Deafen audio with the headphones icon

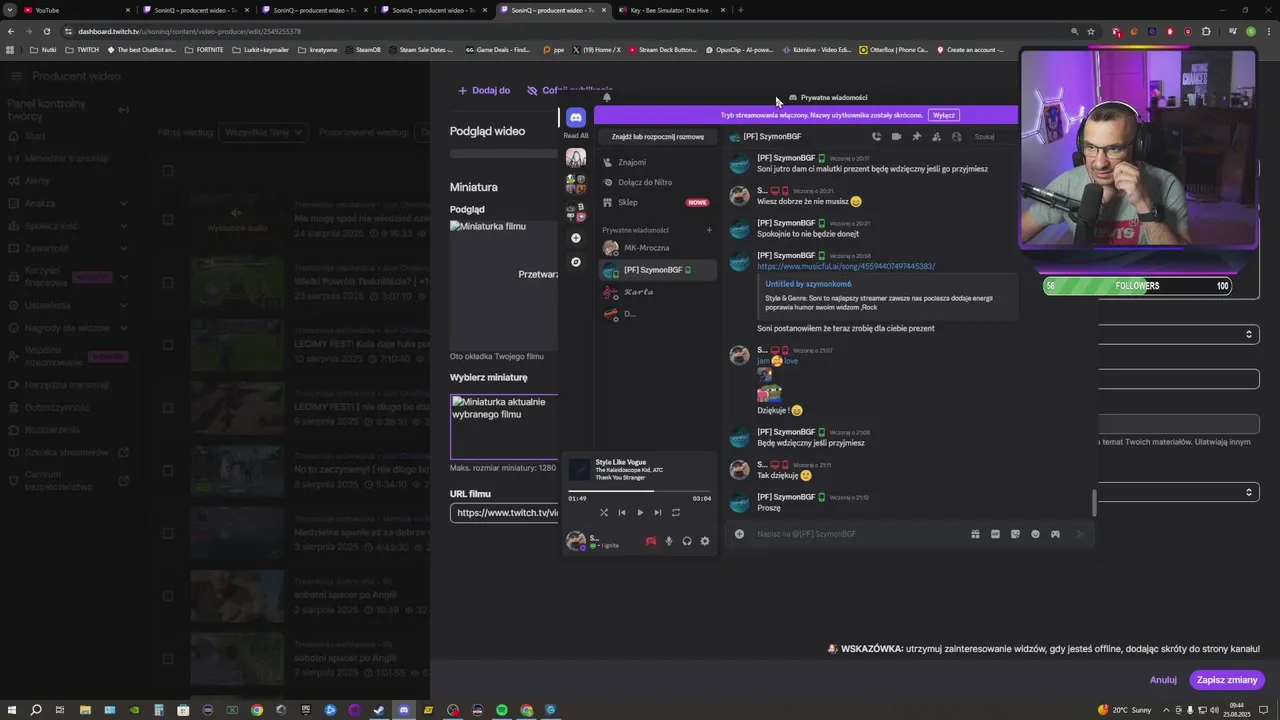pyautogui.click(x=687, y=541)
